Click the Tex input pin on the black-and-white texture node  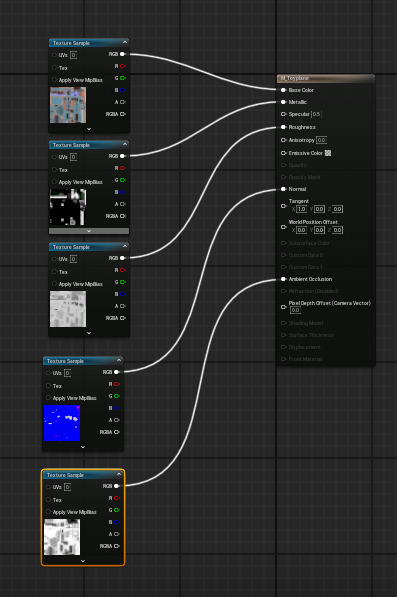54,170
